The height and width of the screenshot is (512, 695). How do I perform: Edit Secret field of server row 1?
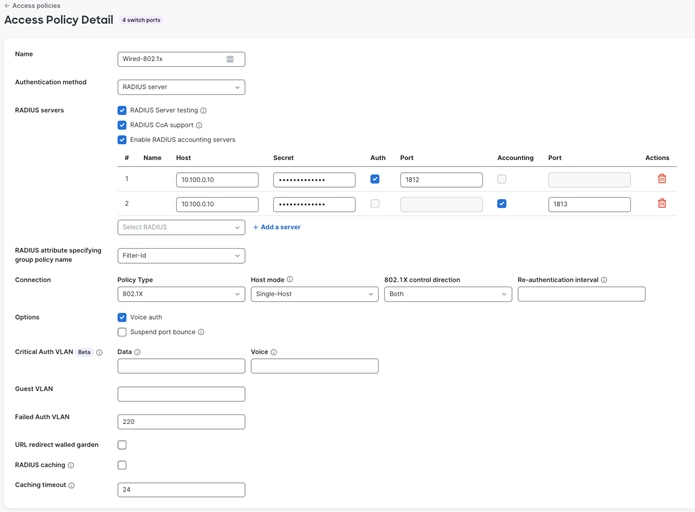(314, 180)
